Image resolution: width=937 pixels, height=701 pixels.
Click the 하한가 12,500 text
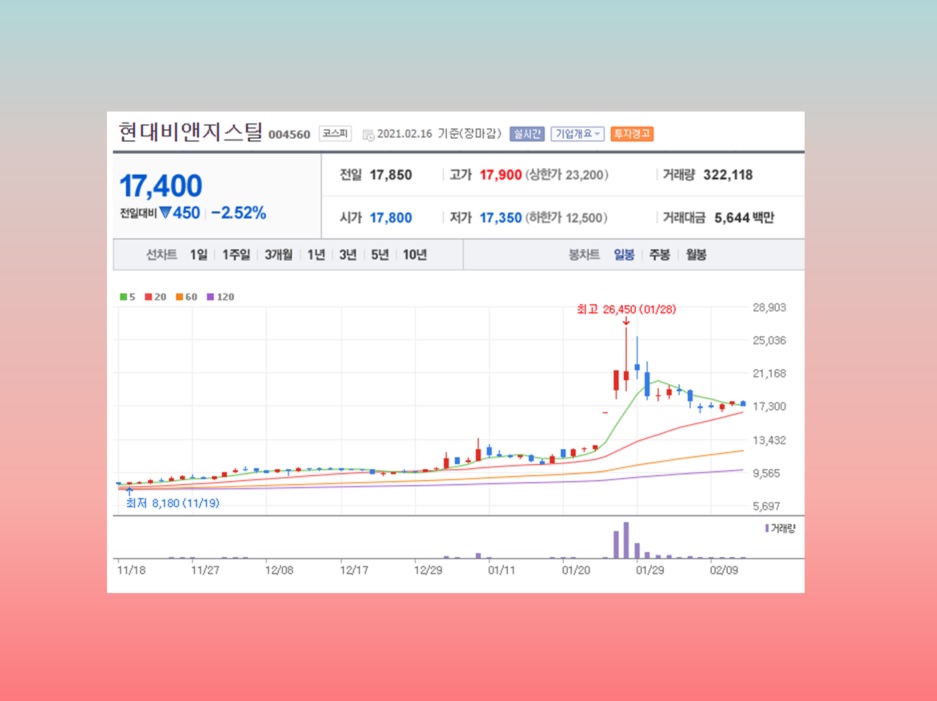[567, 218]
